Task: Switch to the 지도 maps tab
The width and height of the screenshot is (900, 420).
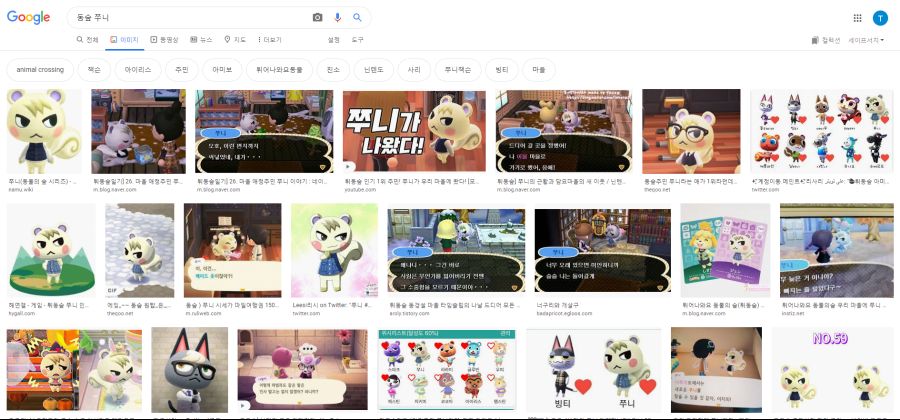Action: [235, 40]
